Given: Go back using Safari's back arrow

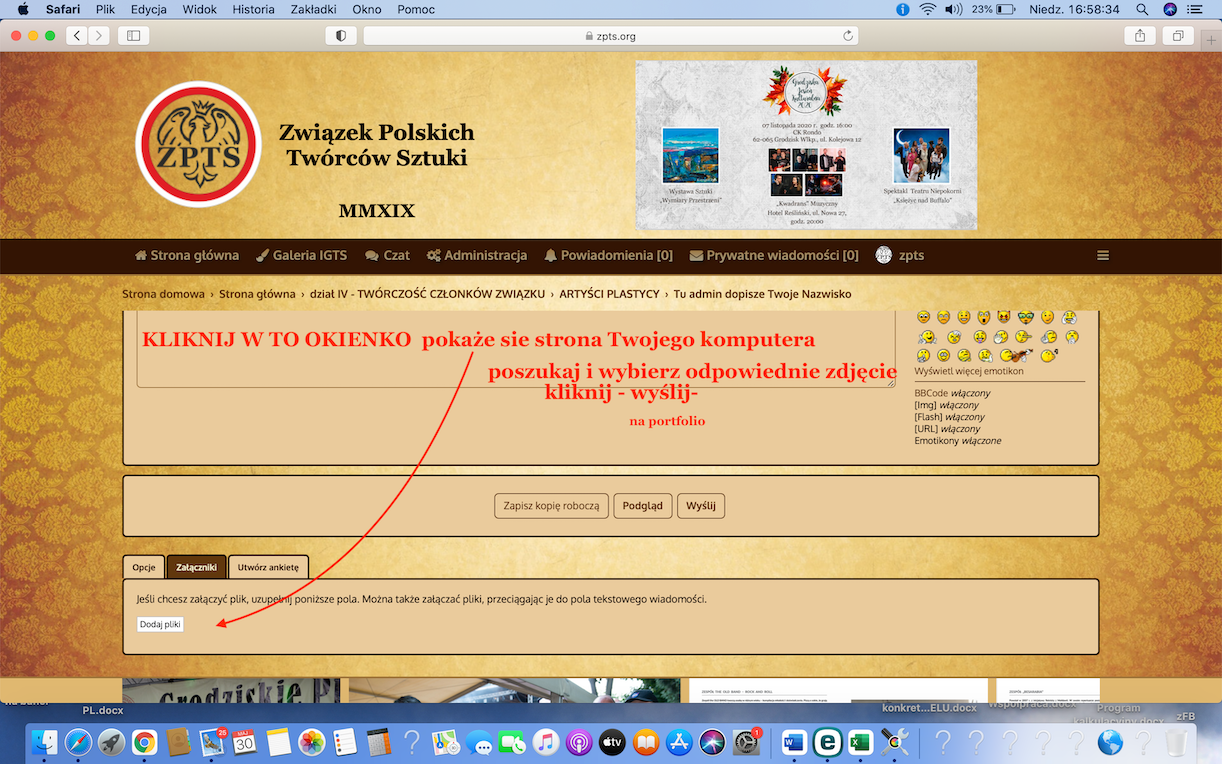Looking at the screenshot, I should coord(77,36).
